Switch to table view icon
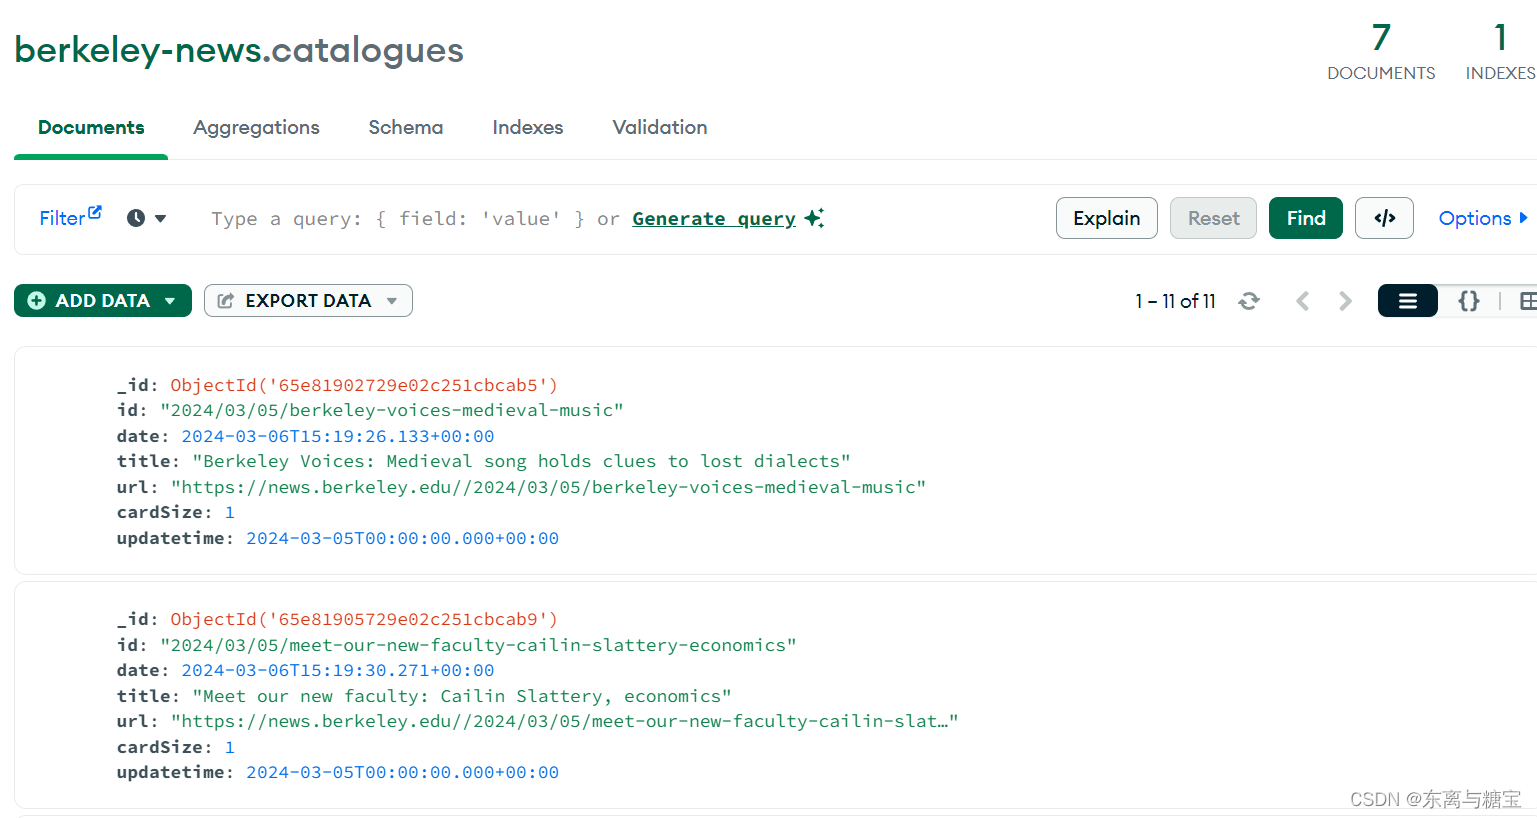The width and height of the screenshot is (1537, 818). click(1527, 301)
